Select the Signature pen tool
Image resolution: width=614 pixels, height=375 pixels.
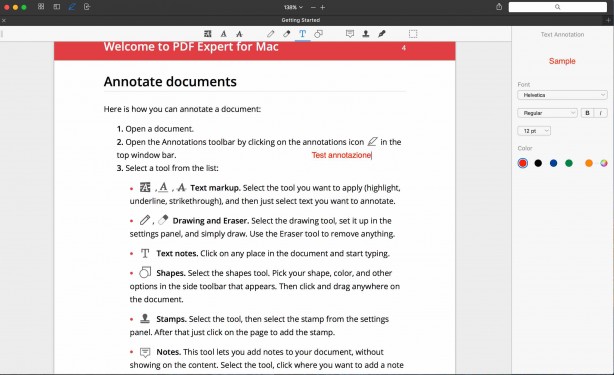tap(382, 34)
